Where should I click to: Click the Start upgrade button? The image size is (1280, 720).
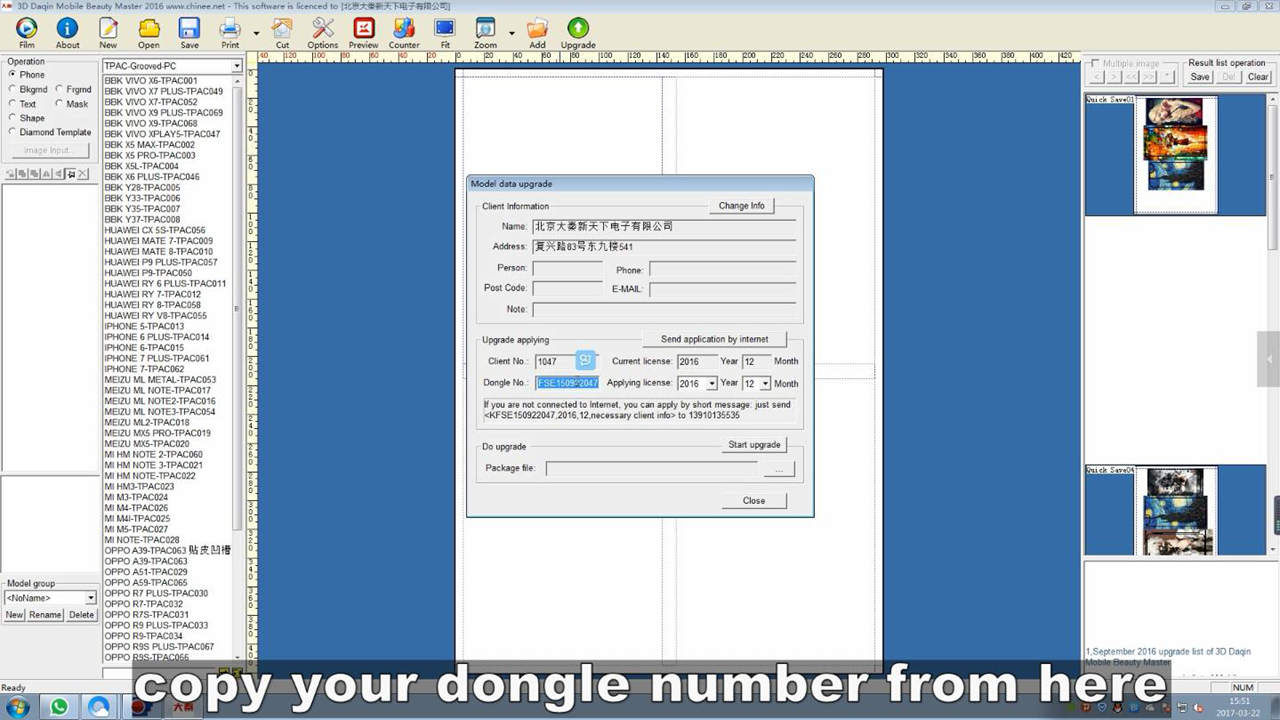754,445
